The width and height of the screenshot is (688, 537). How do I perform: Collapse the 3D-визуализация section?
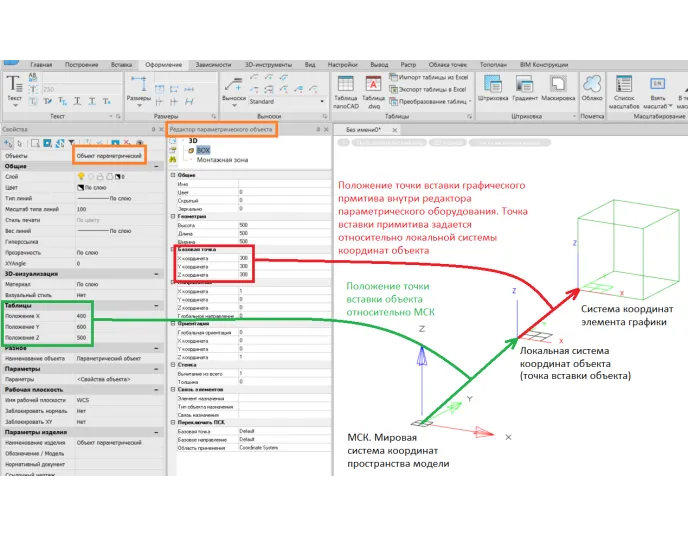coord(157,274)
